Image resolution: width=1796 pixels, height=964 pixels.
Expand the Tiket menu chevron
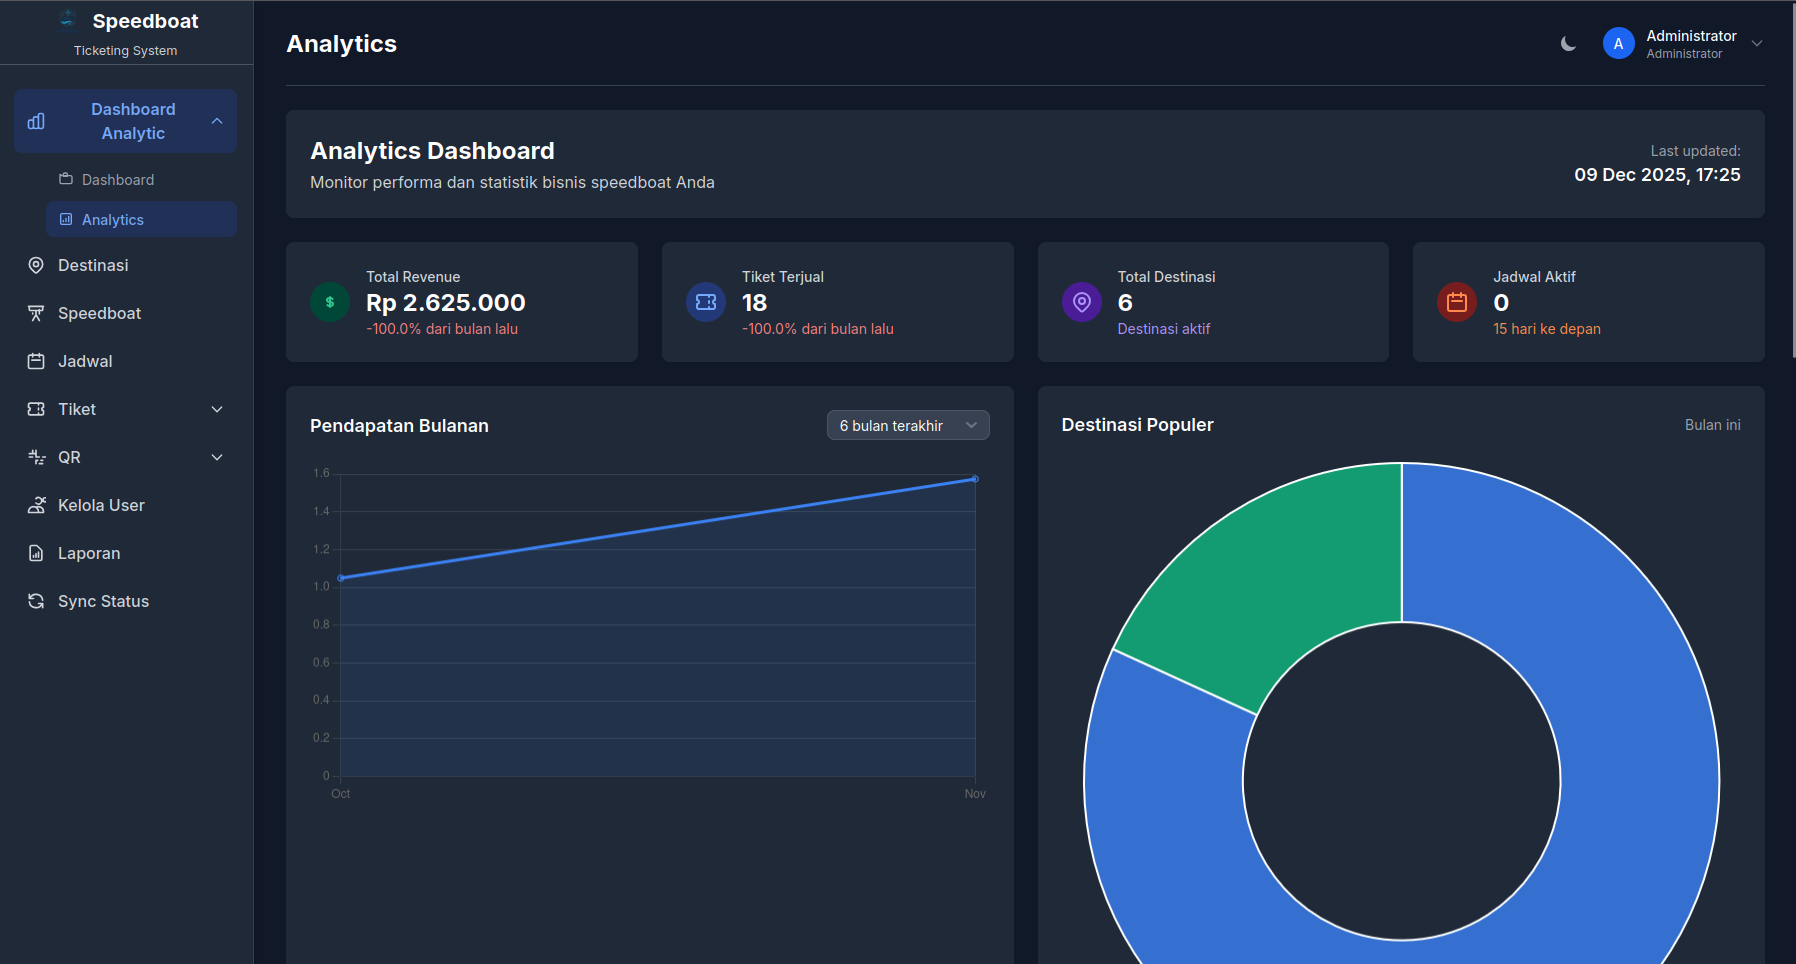(x=217, y=409)
